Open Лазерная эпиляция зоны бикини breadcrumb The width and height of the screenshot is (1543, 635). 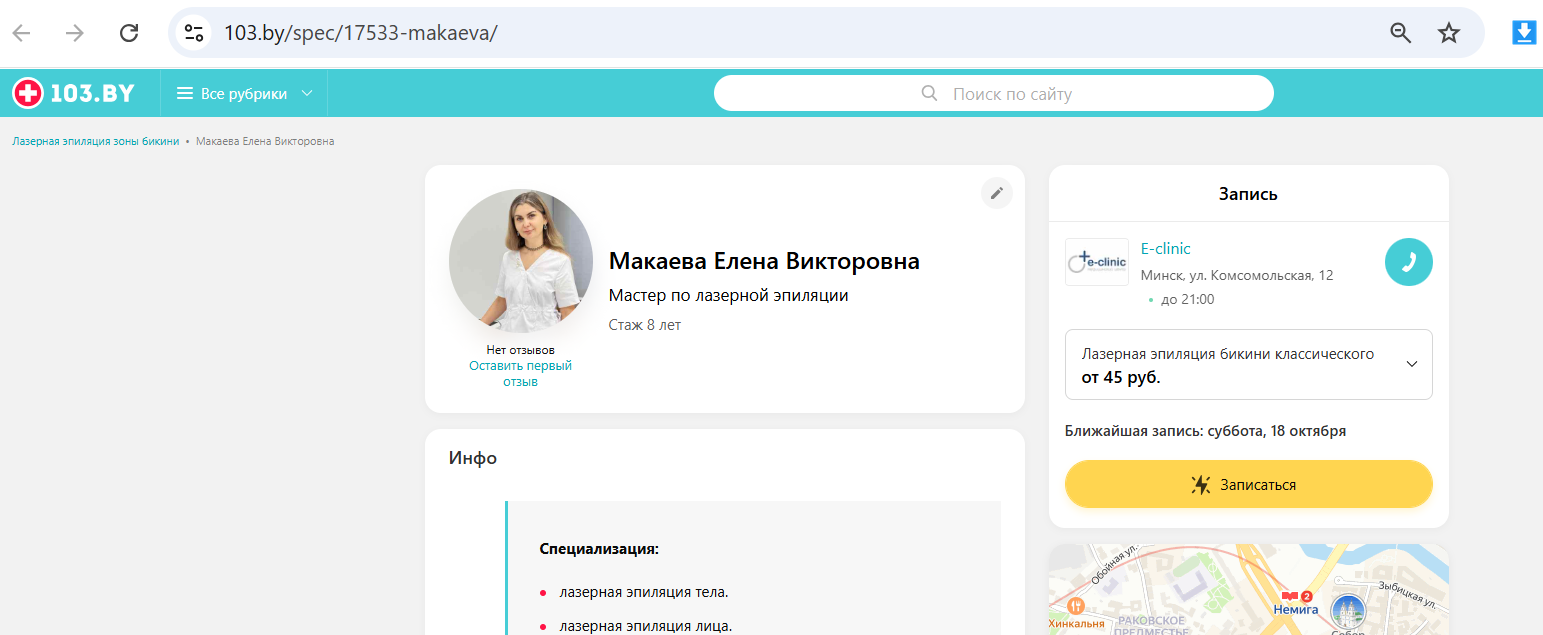click(x=95, y=141)
